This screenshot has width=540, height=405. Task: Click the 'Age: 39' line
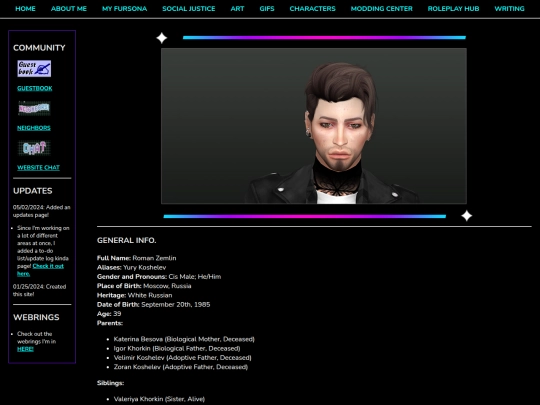click(109, 314)
